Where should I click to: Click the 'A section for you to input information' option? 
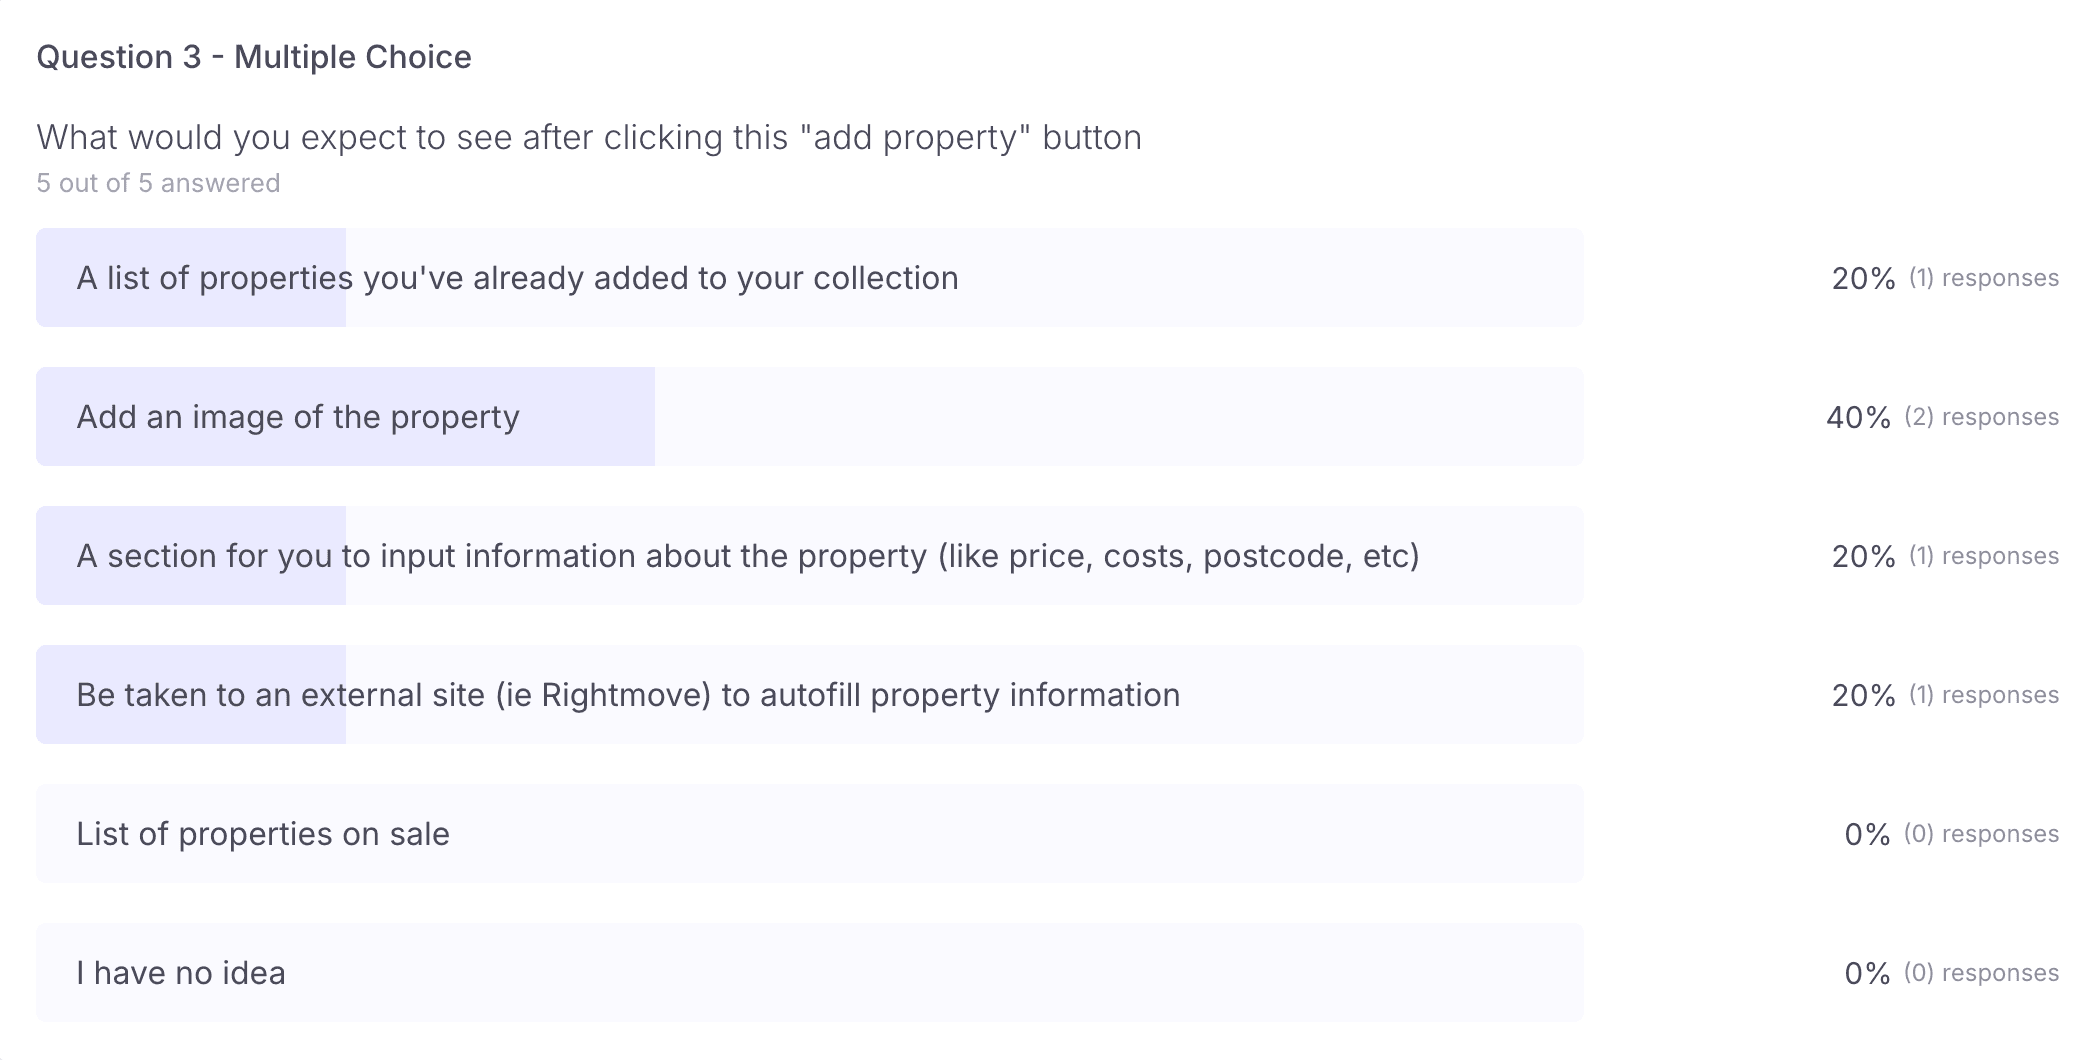coord(810,555)
